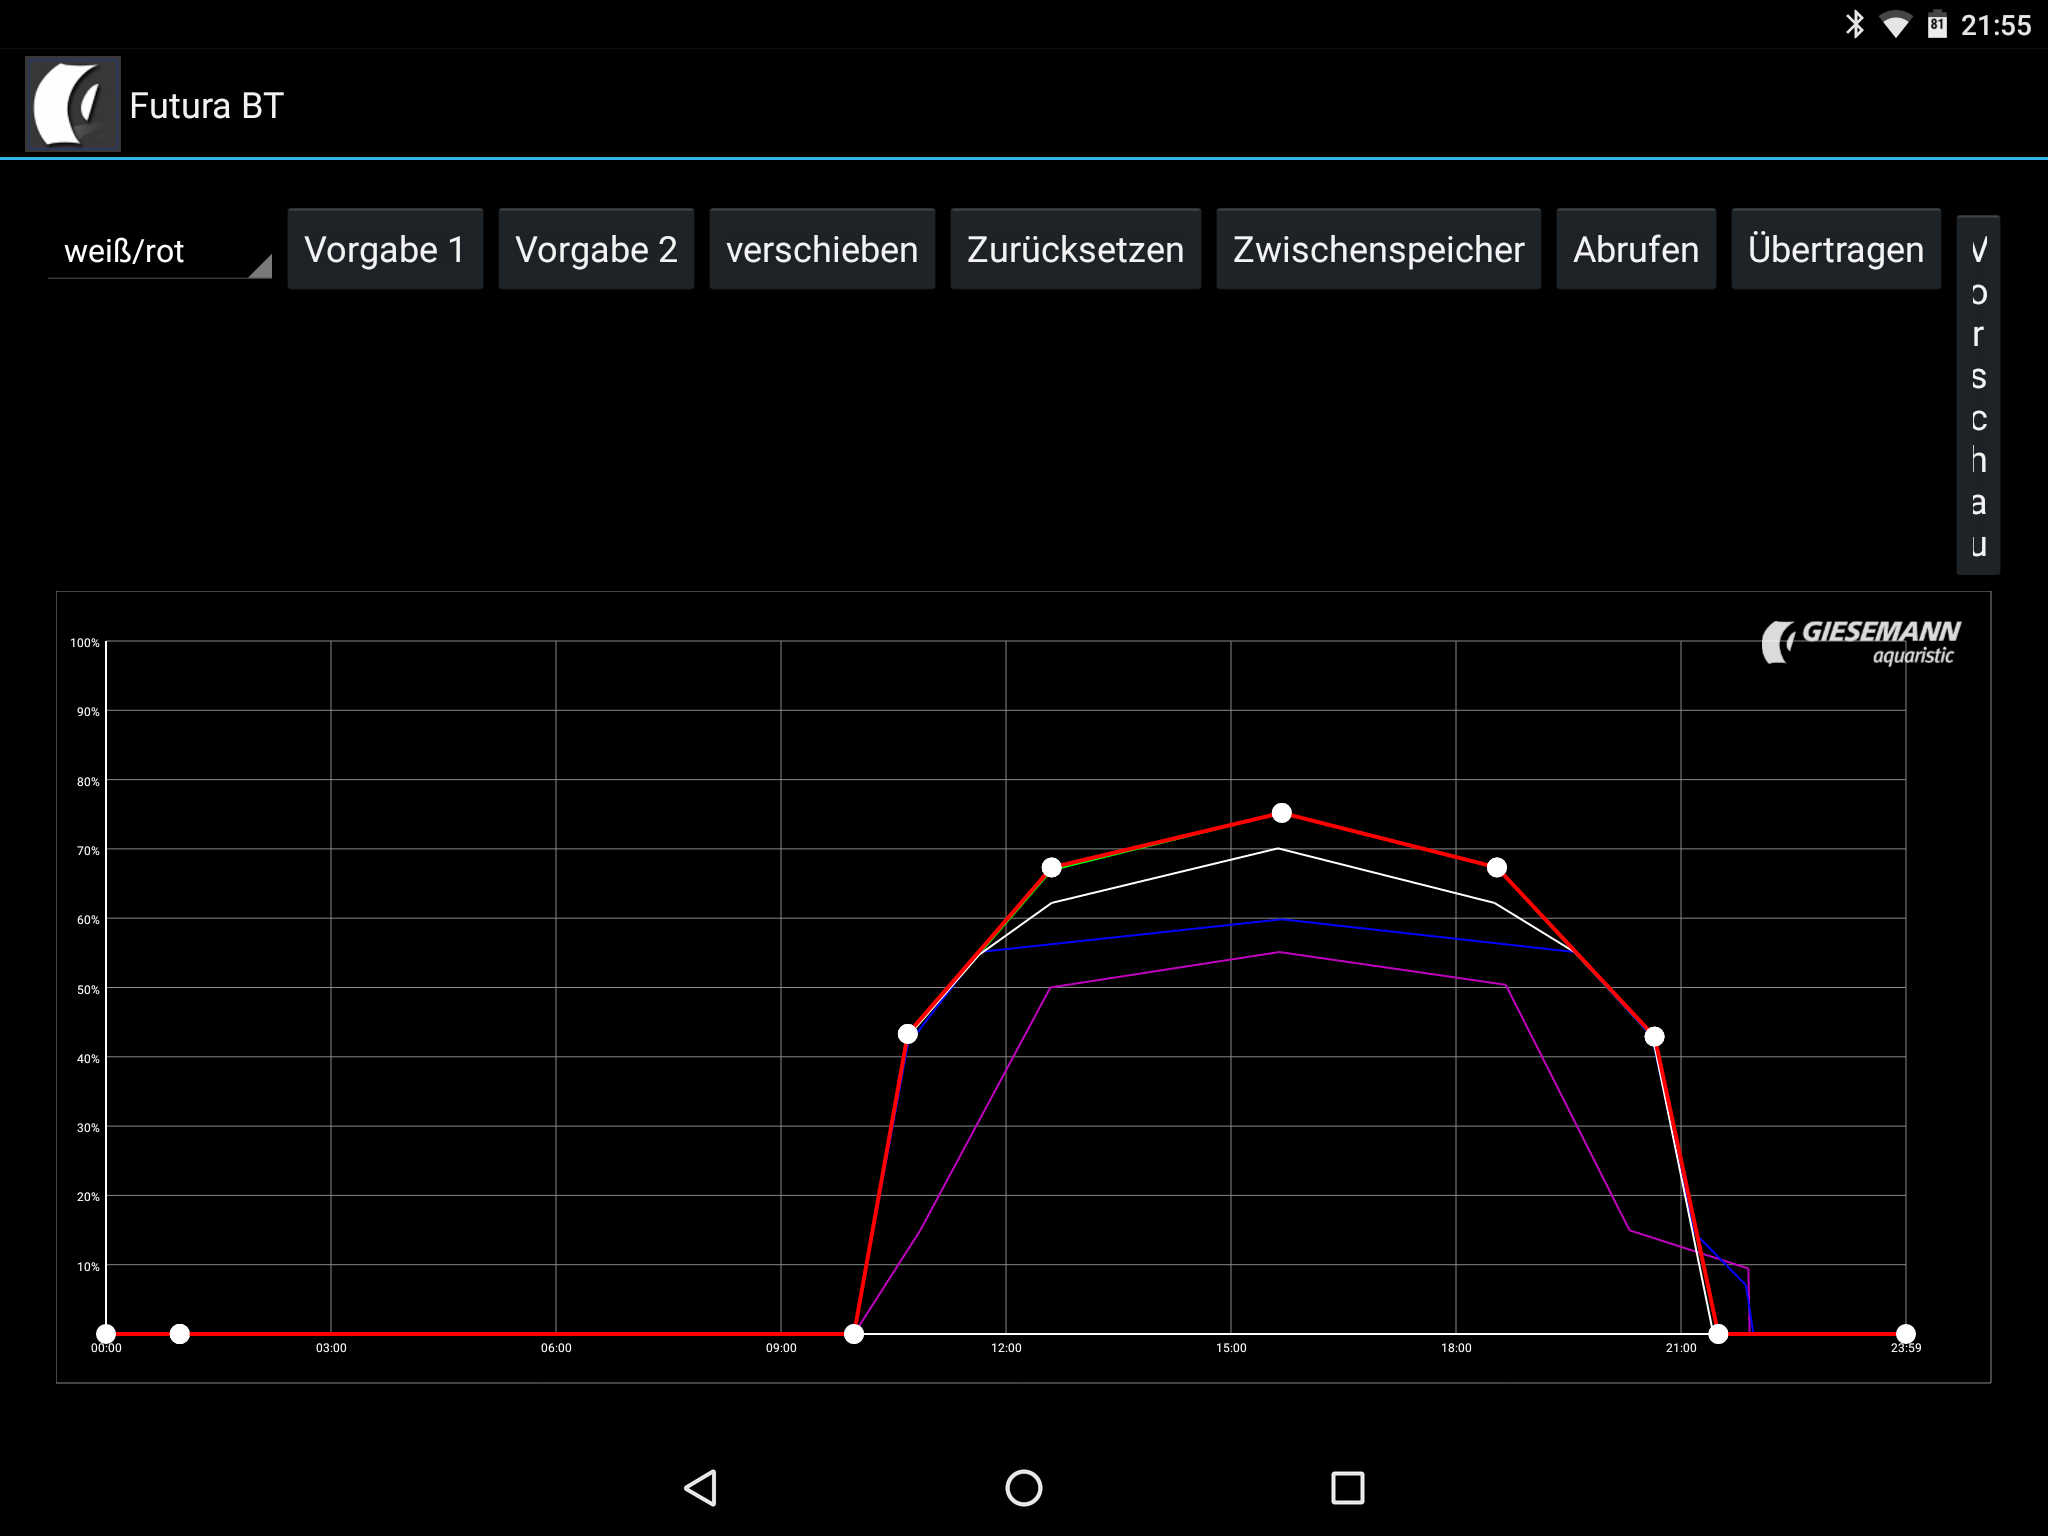The width and height of the screenshot is (2048, 1536).
Task: Load the Vorgabe 1 preset
Action: pos(385,249)
